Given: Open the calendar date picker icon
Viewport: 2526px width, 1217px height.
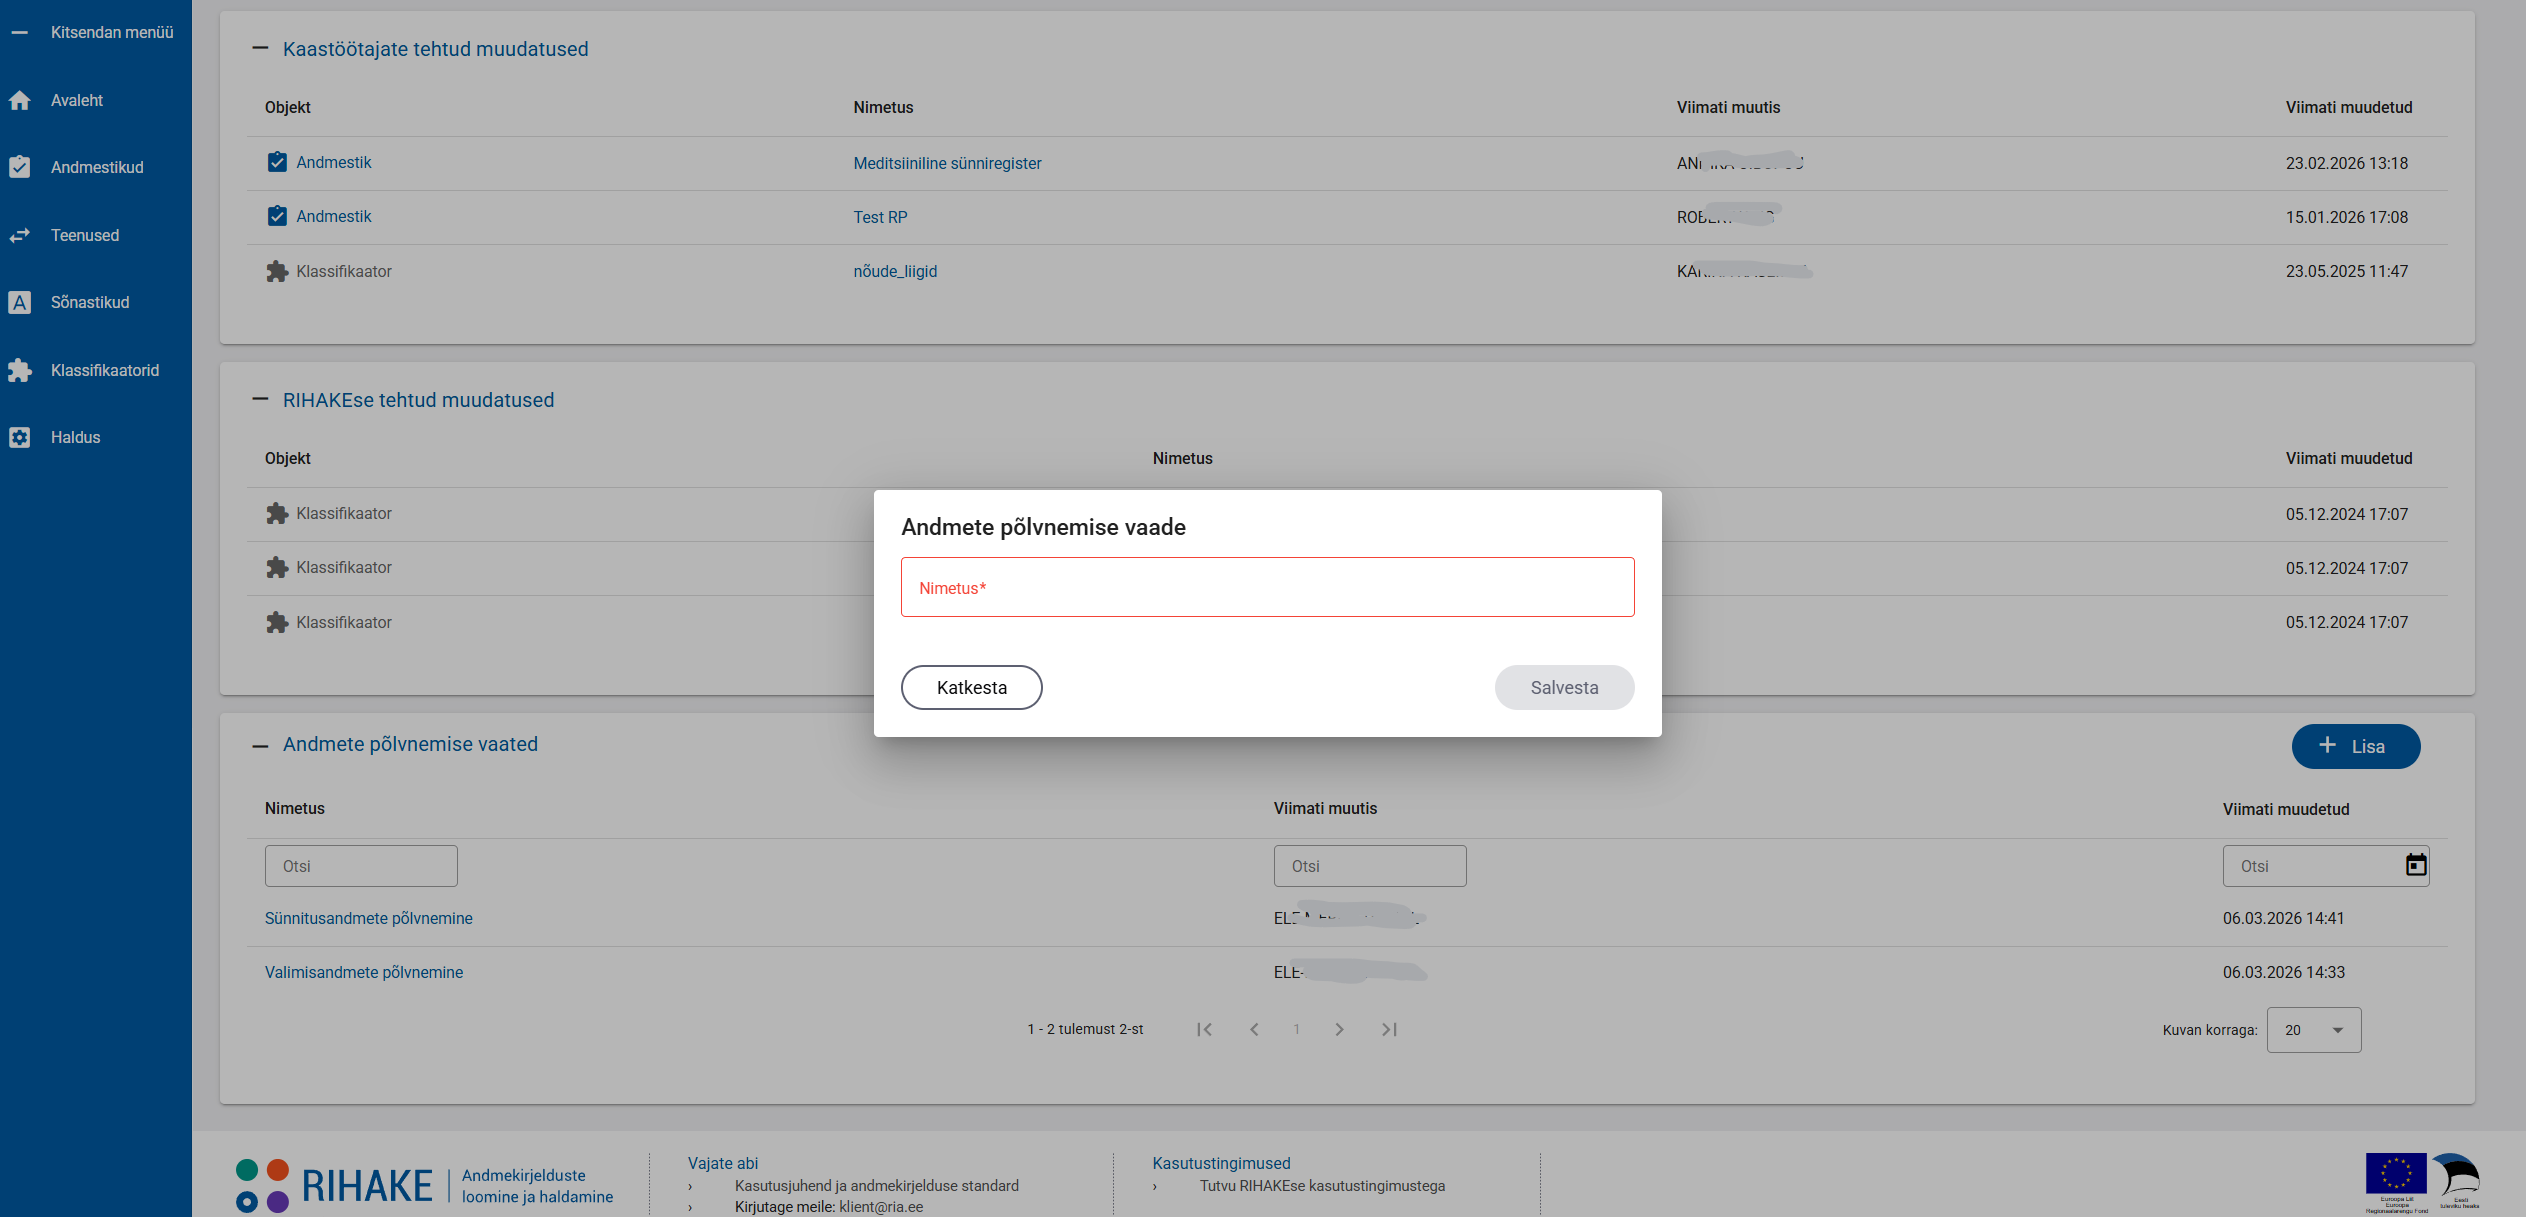Looking at the screenshot, I should point(2415,865).
